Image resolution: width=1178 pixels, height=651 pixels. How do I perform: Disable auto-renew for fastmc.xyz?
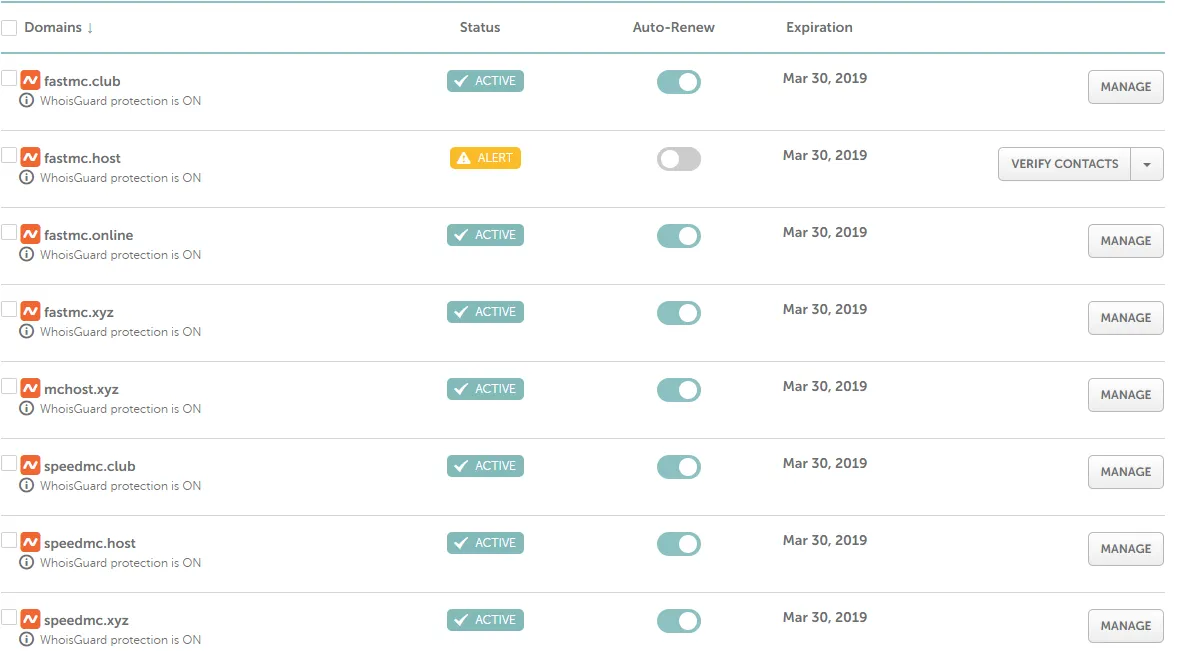coord(678,313)
